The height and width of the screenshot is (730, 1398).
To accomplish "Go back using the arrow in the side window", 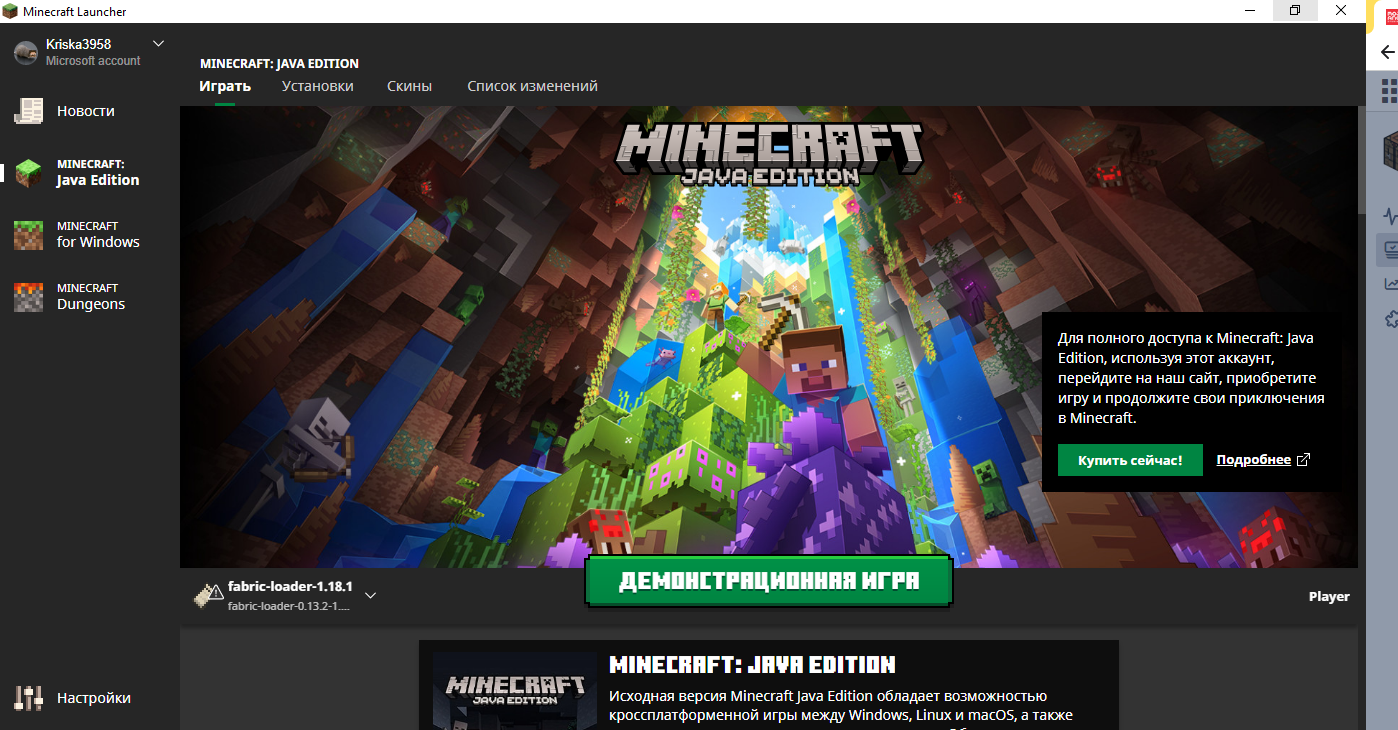I will coord(1388,53).
